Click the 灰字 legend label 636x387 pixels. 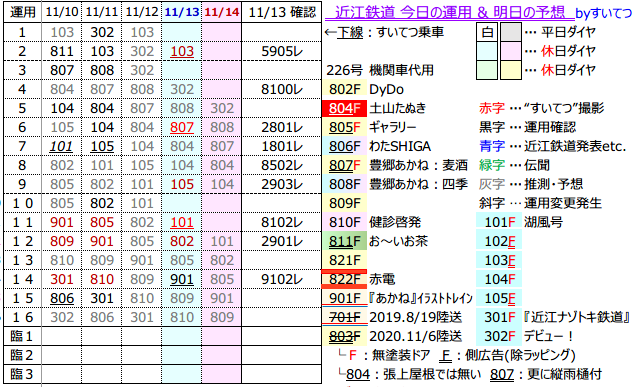(x=492, y=184)
